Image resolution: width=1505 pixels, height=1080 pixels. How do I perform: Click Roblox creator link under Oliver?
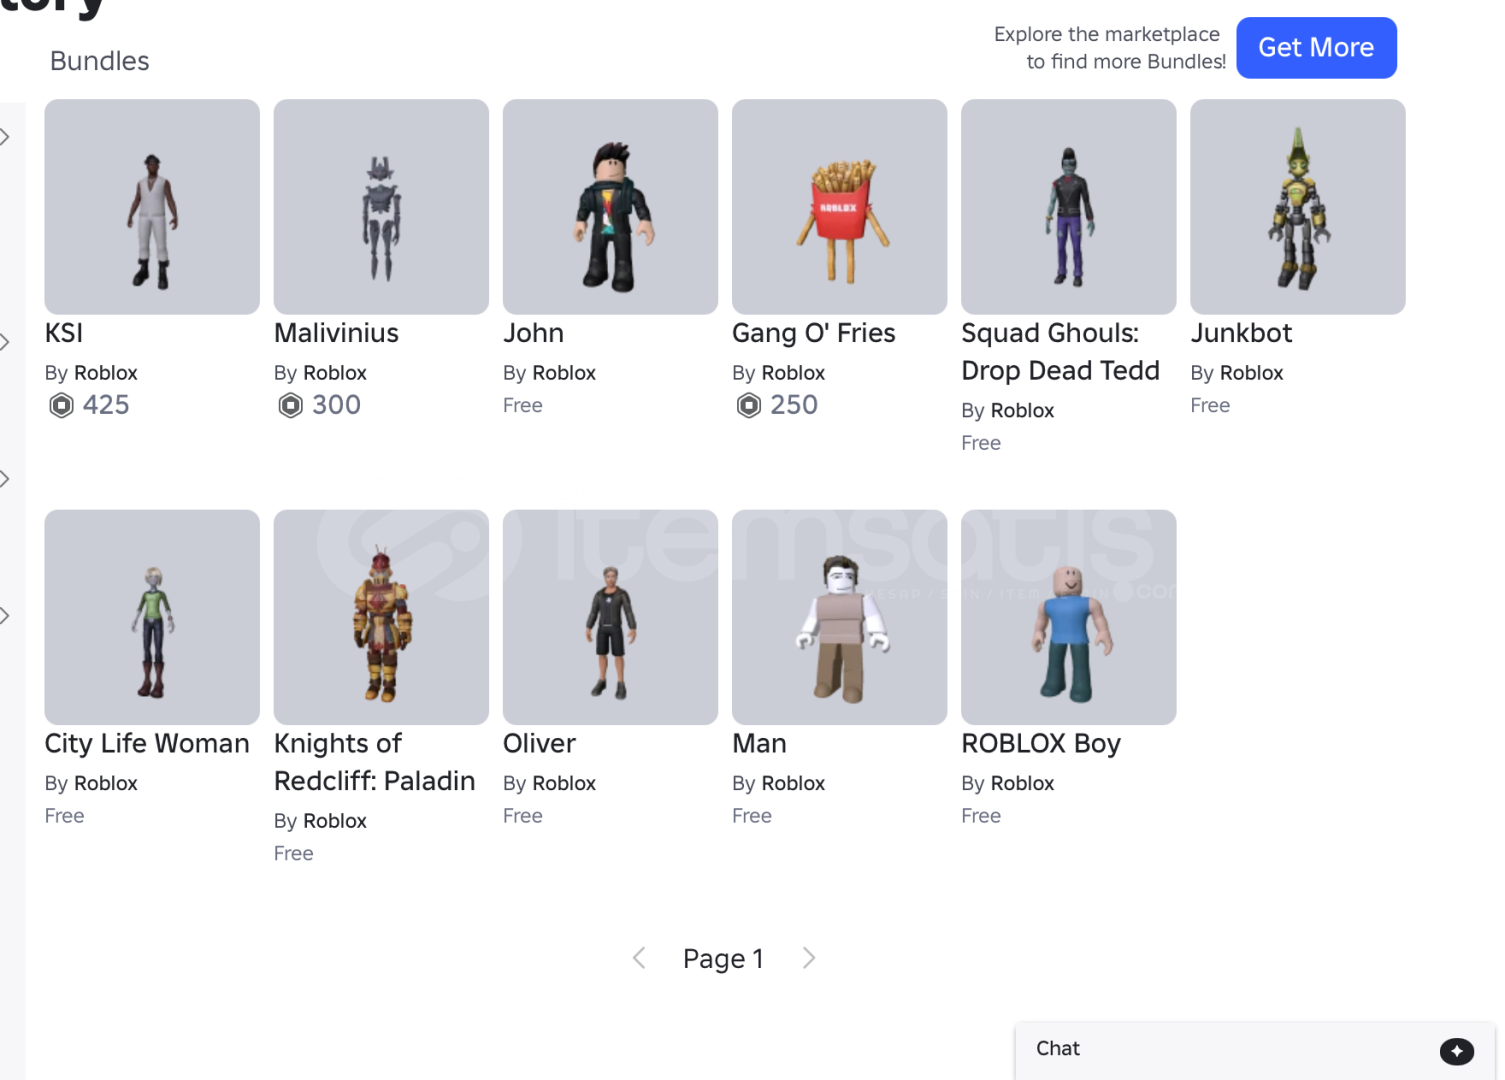(563, 784)
